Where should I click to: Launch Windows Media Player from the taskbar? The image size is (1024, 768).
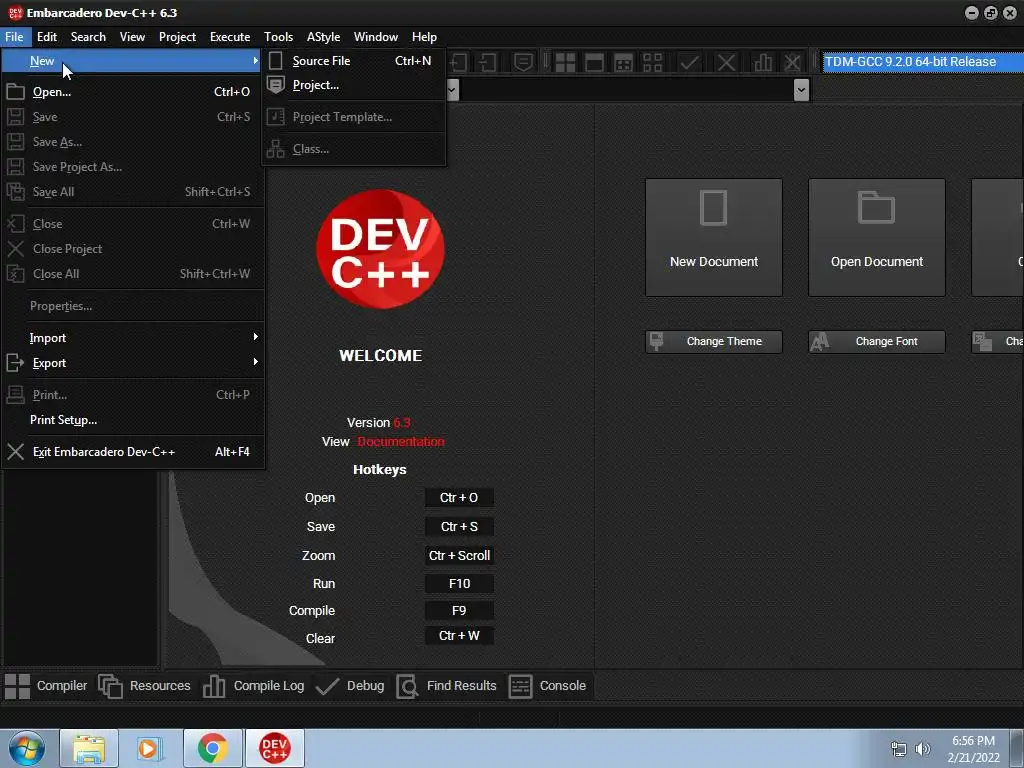point(150,748)
